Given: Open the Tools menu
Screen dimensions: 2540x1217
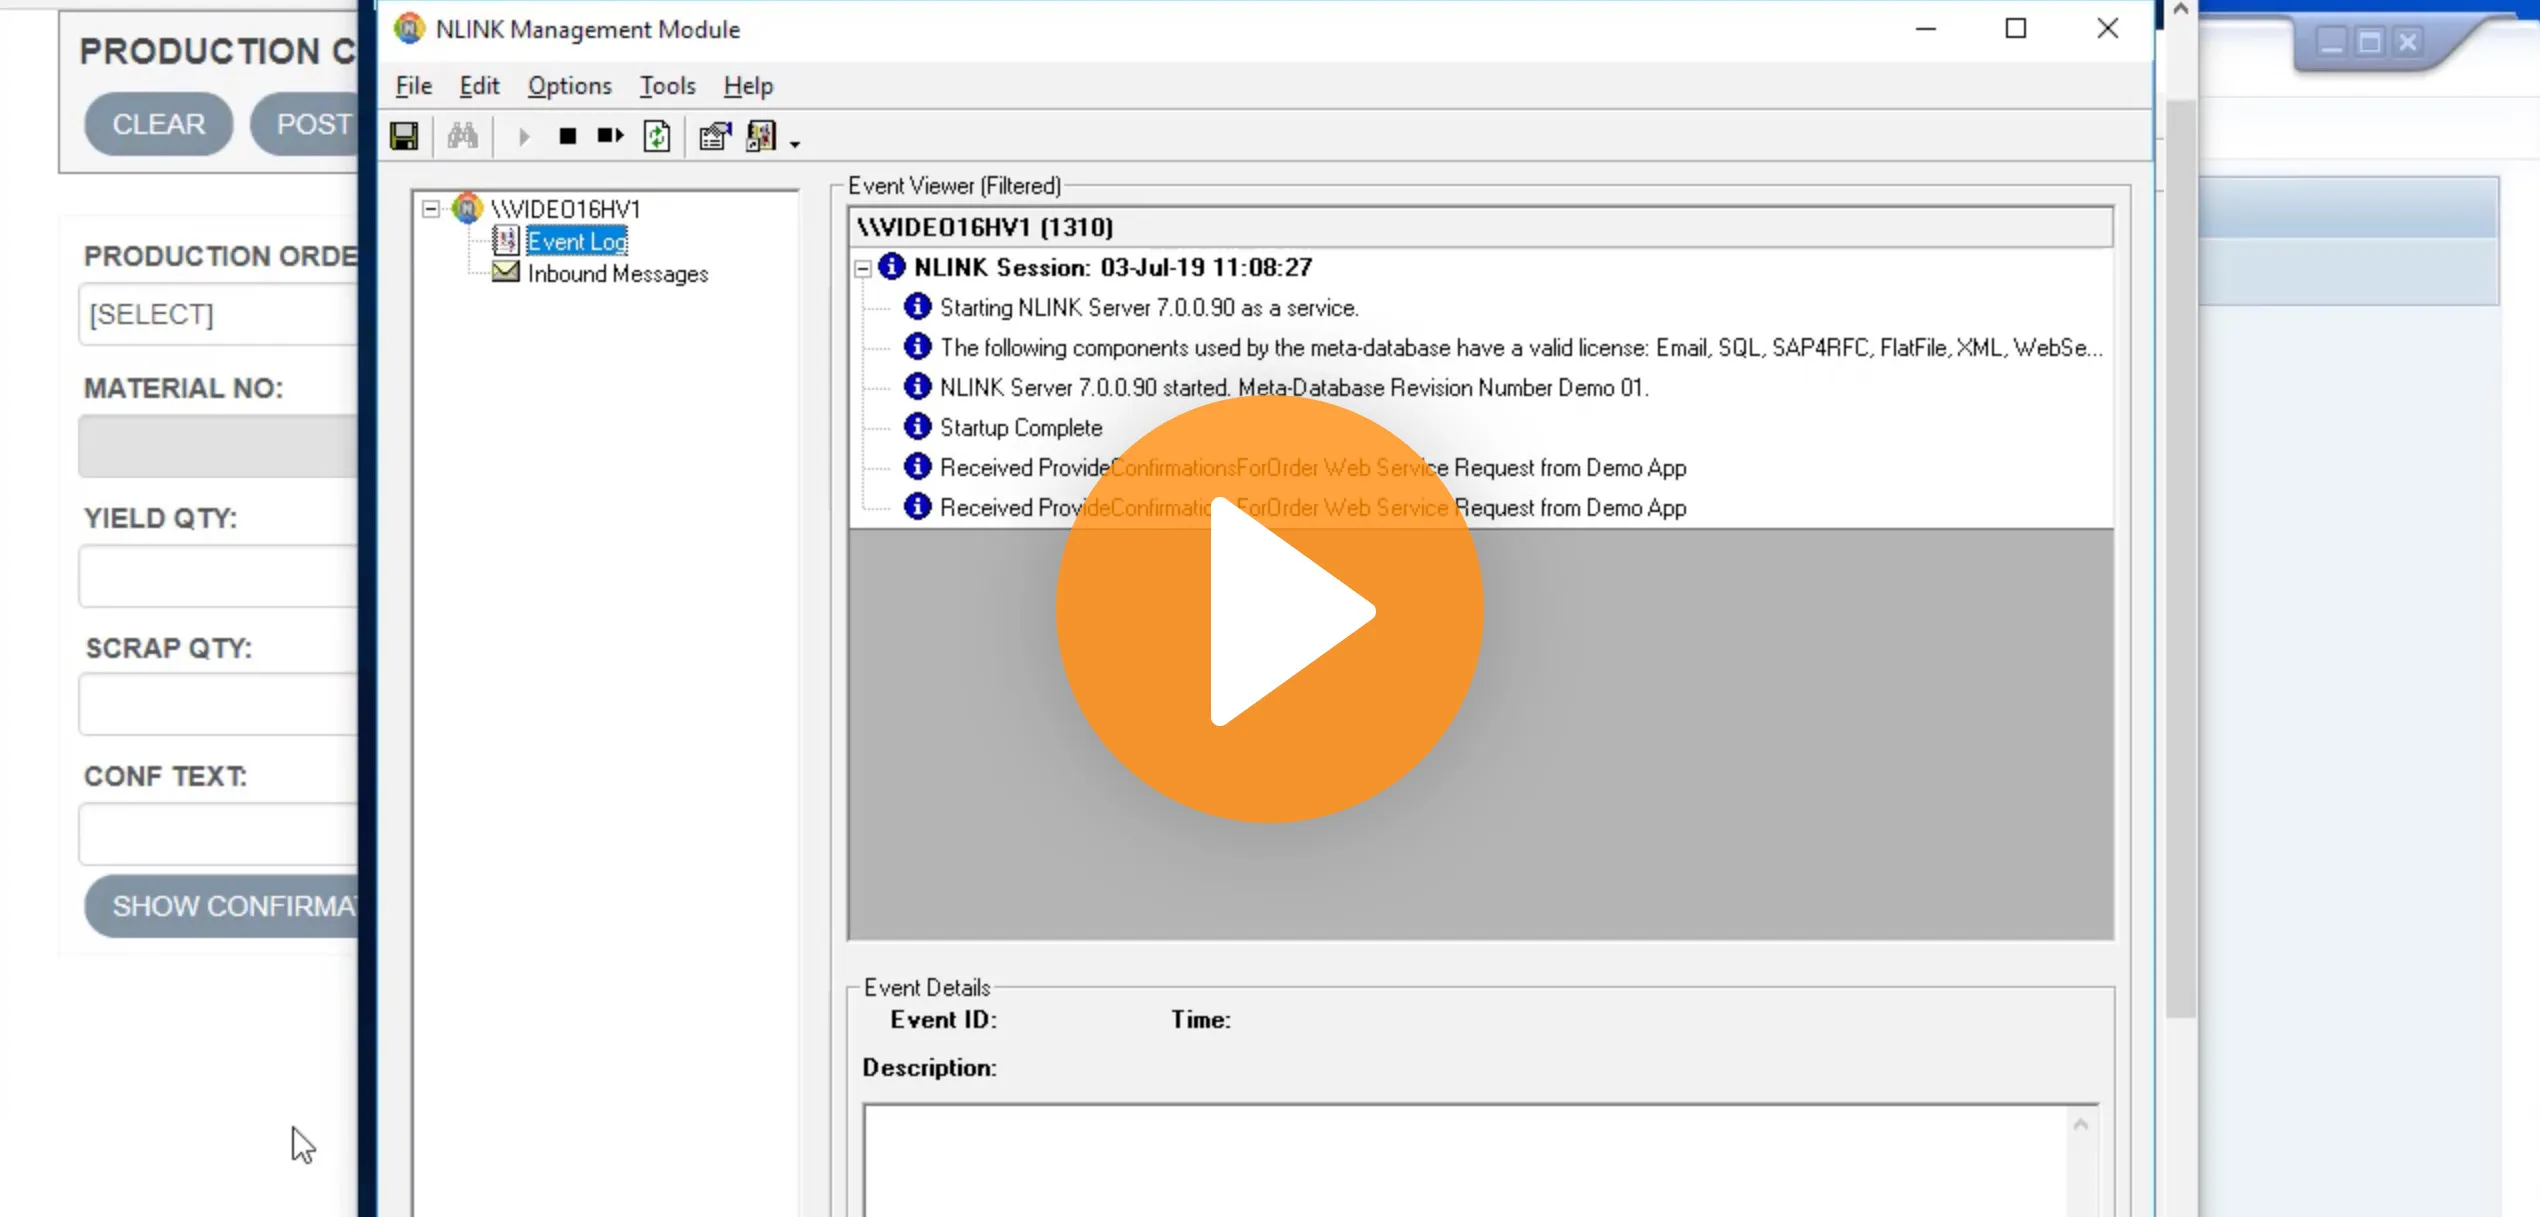Looking at the screenshot, I should 667,86.
